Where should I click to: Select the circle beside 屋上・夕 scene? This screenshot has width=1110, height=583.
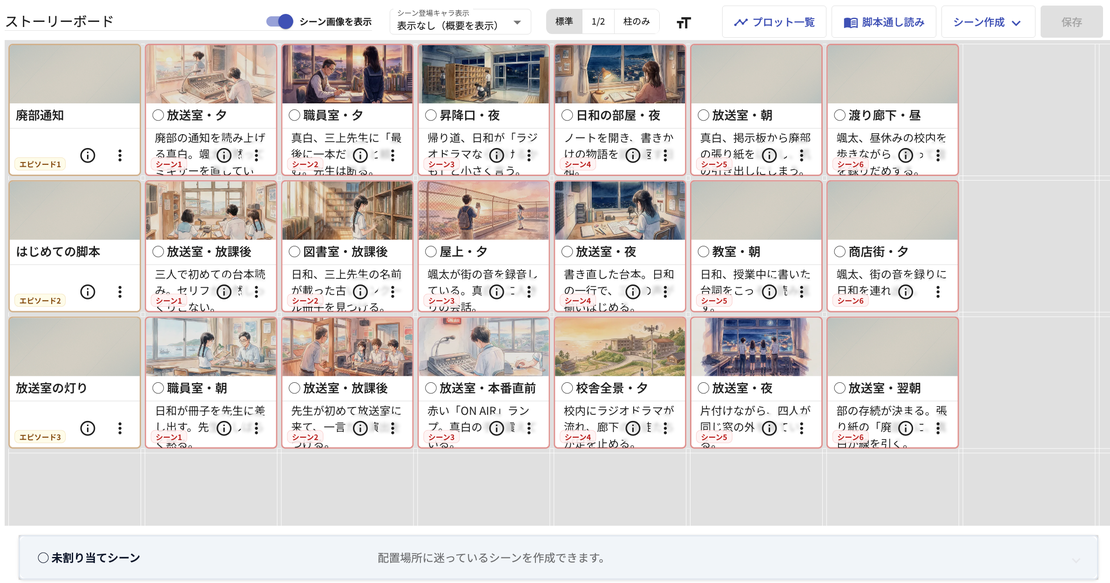point(430,252)
